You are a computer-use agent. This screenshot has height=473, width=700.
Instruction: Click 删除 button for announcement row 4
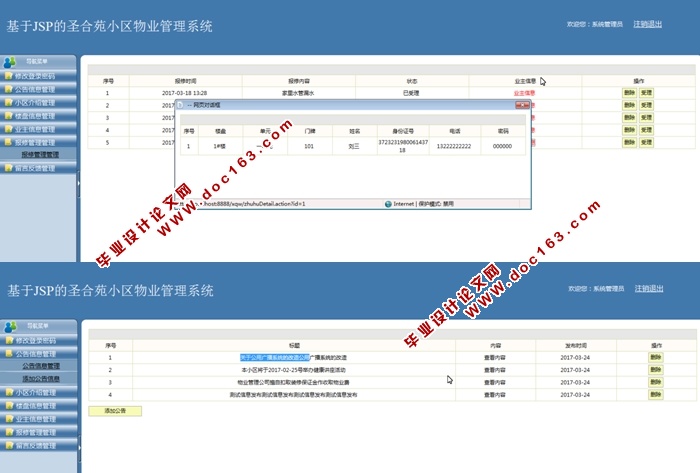[x=656, y=394]
